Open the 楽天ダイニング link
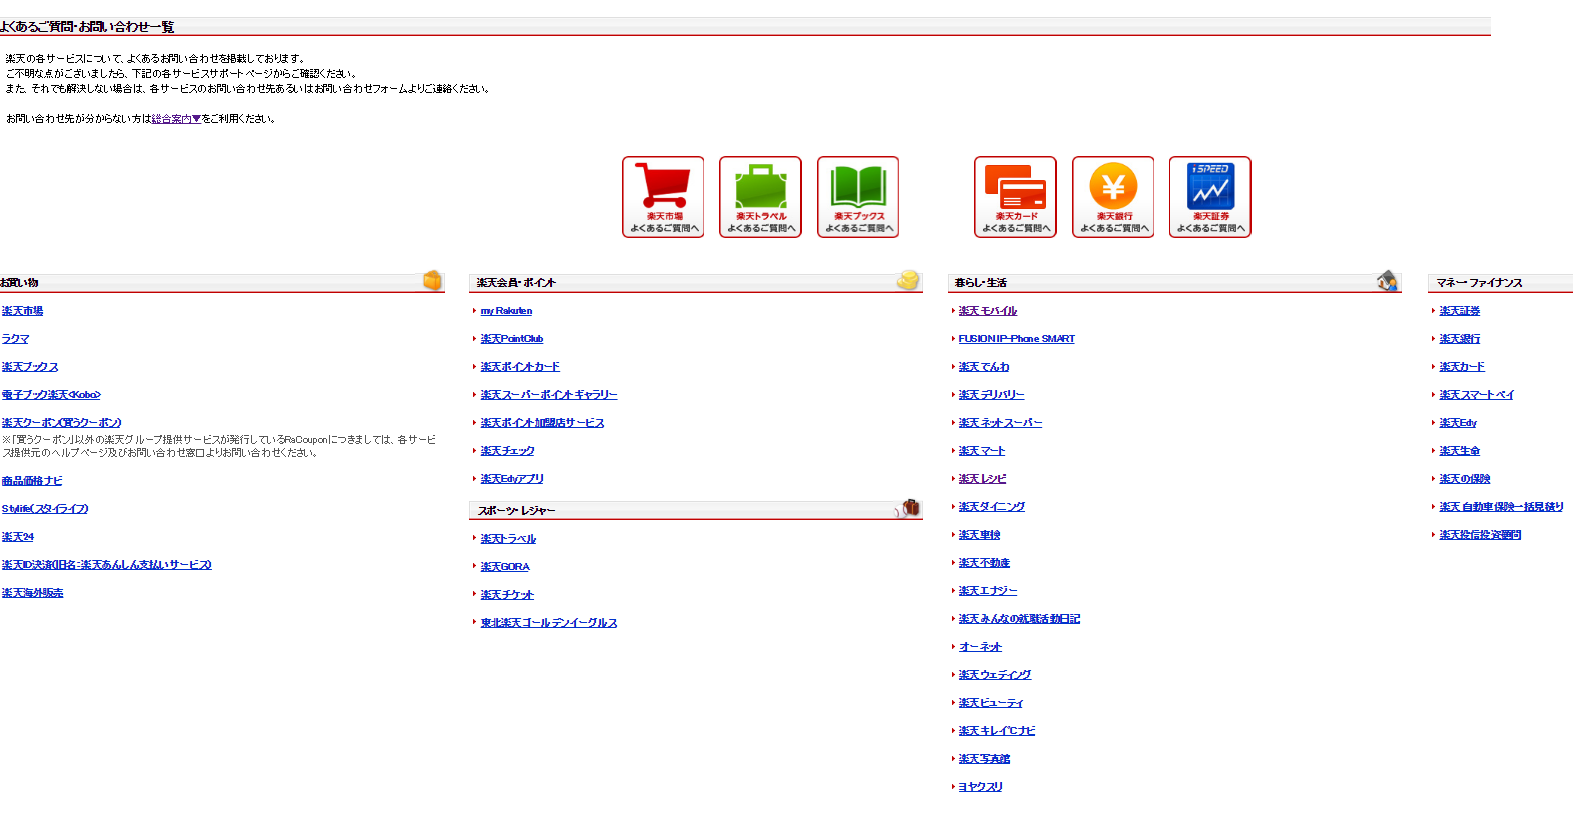Image resolution: width=1573 pixels, height=821 pixels. point(992,507)
